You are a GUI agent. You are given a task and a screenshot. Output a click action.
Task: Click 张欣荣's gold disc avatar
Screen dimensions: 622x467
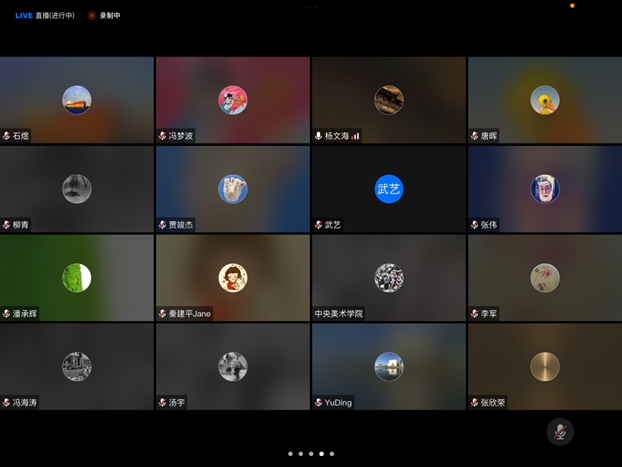(x=545, y=367)
